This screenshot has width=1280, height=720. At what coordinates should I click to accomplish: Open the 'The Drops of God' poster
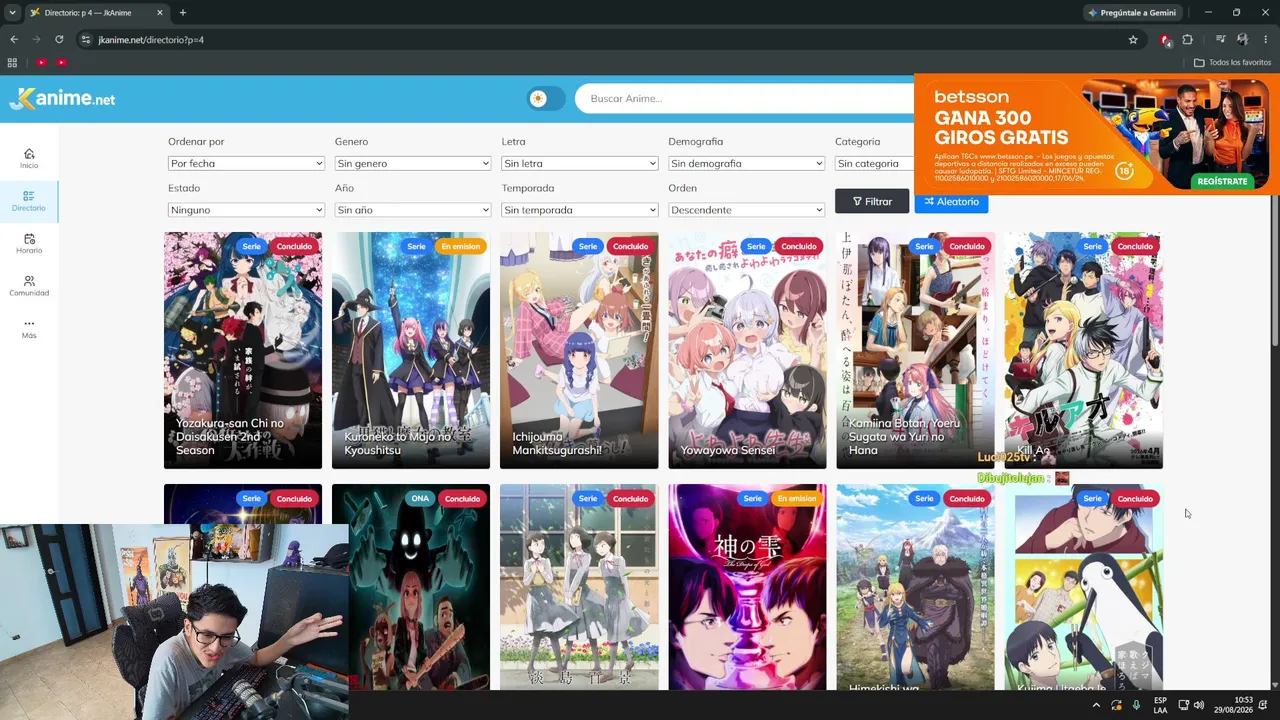[747, 588]
